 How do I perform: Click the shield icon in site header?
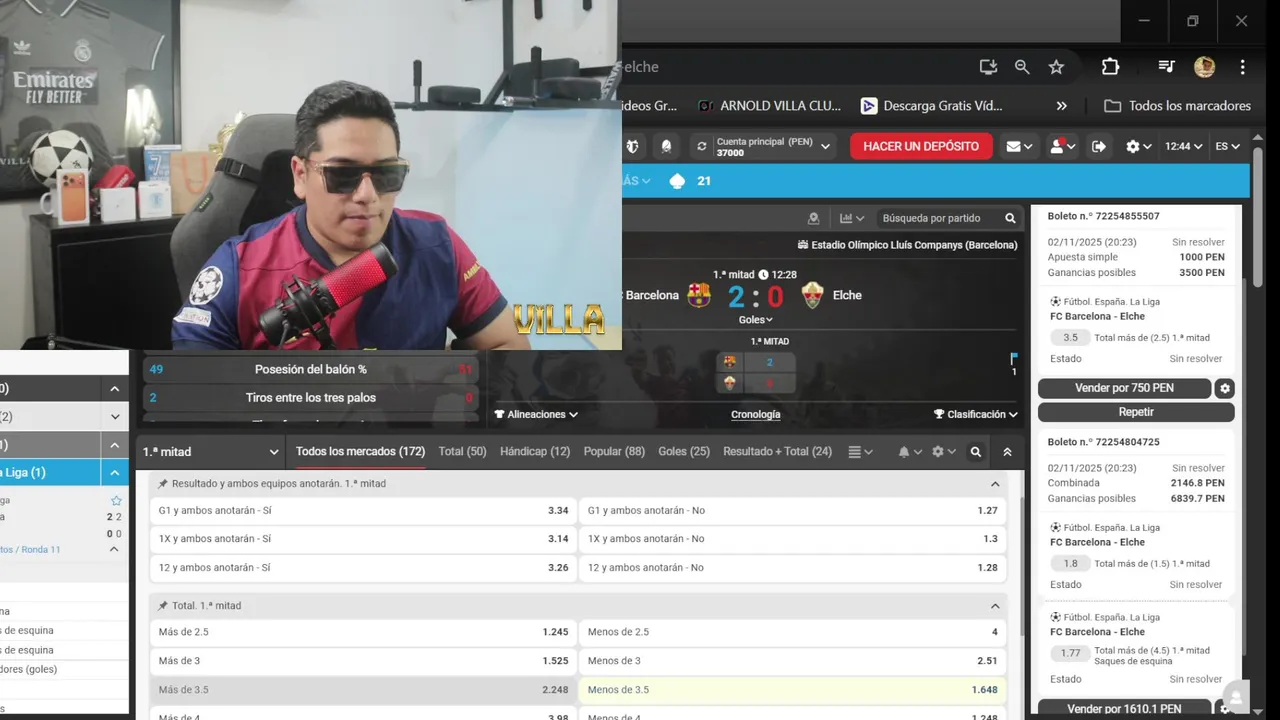coord(632,147)
